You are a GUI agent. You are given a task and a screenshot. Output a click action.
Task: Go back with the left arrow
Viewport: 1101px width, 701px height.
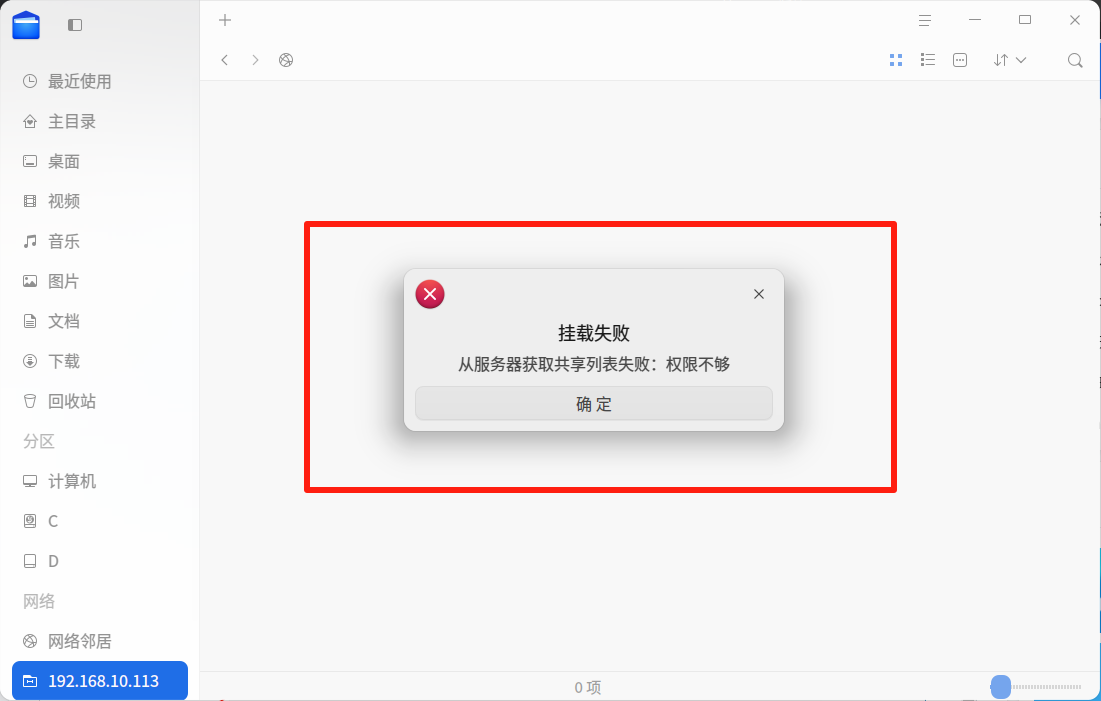pos(225,60)
